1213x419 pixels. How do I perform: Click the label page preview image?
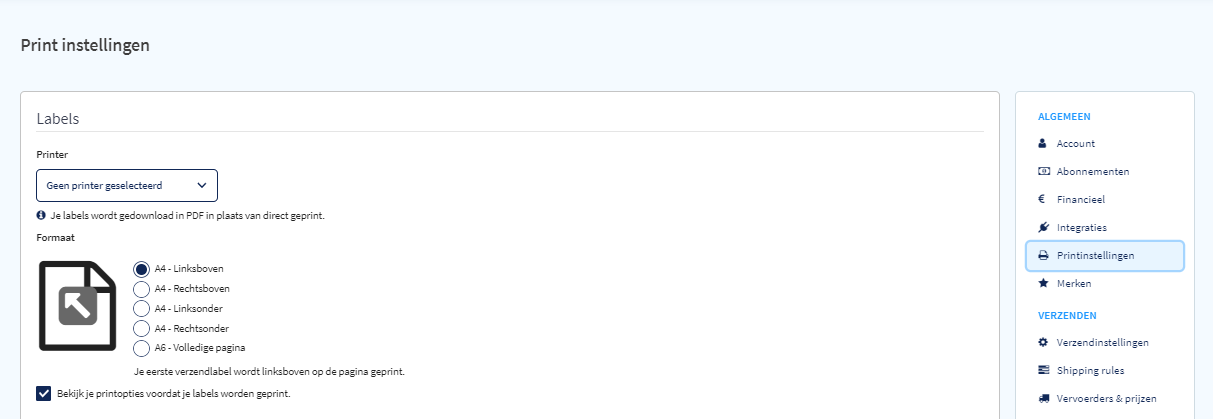click(78, 306)
